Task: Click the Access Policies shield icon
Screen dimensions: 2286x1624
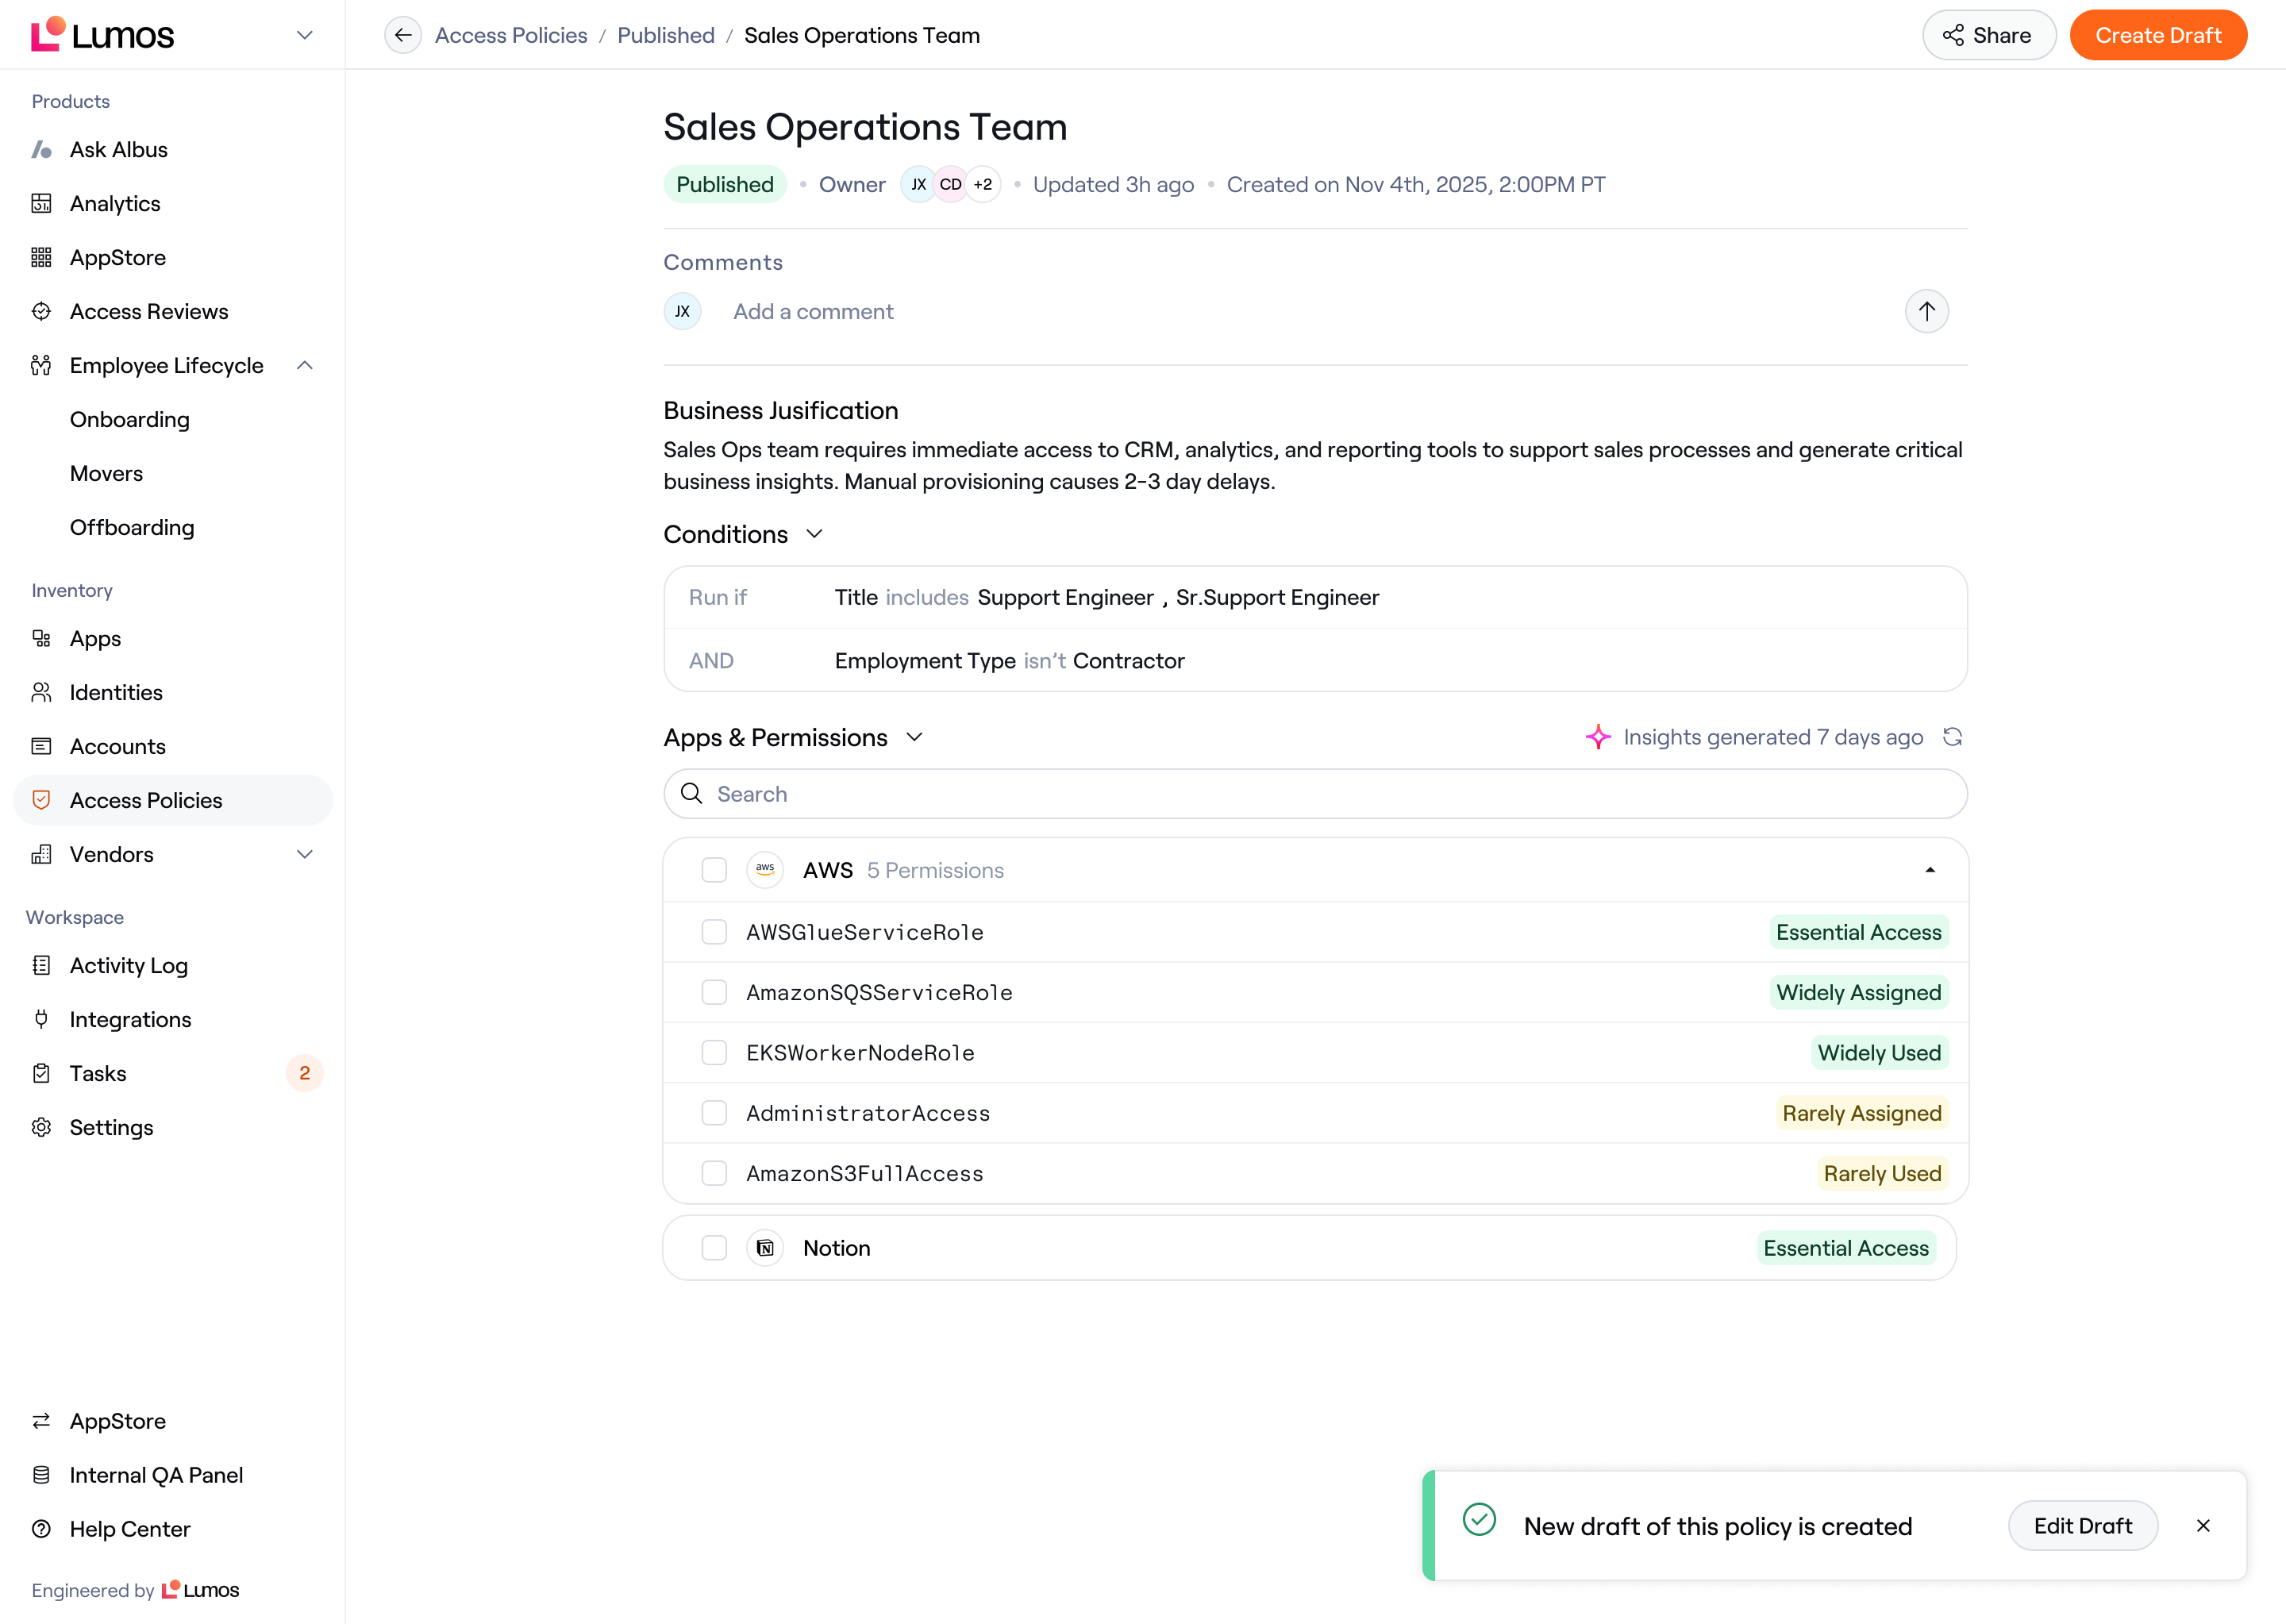Action: tap(41, 800)
